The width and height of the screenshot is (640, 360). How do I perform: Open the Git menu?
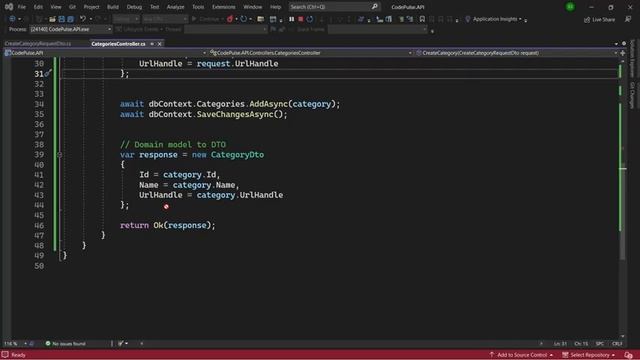point(72,7)
